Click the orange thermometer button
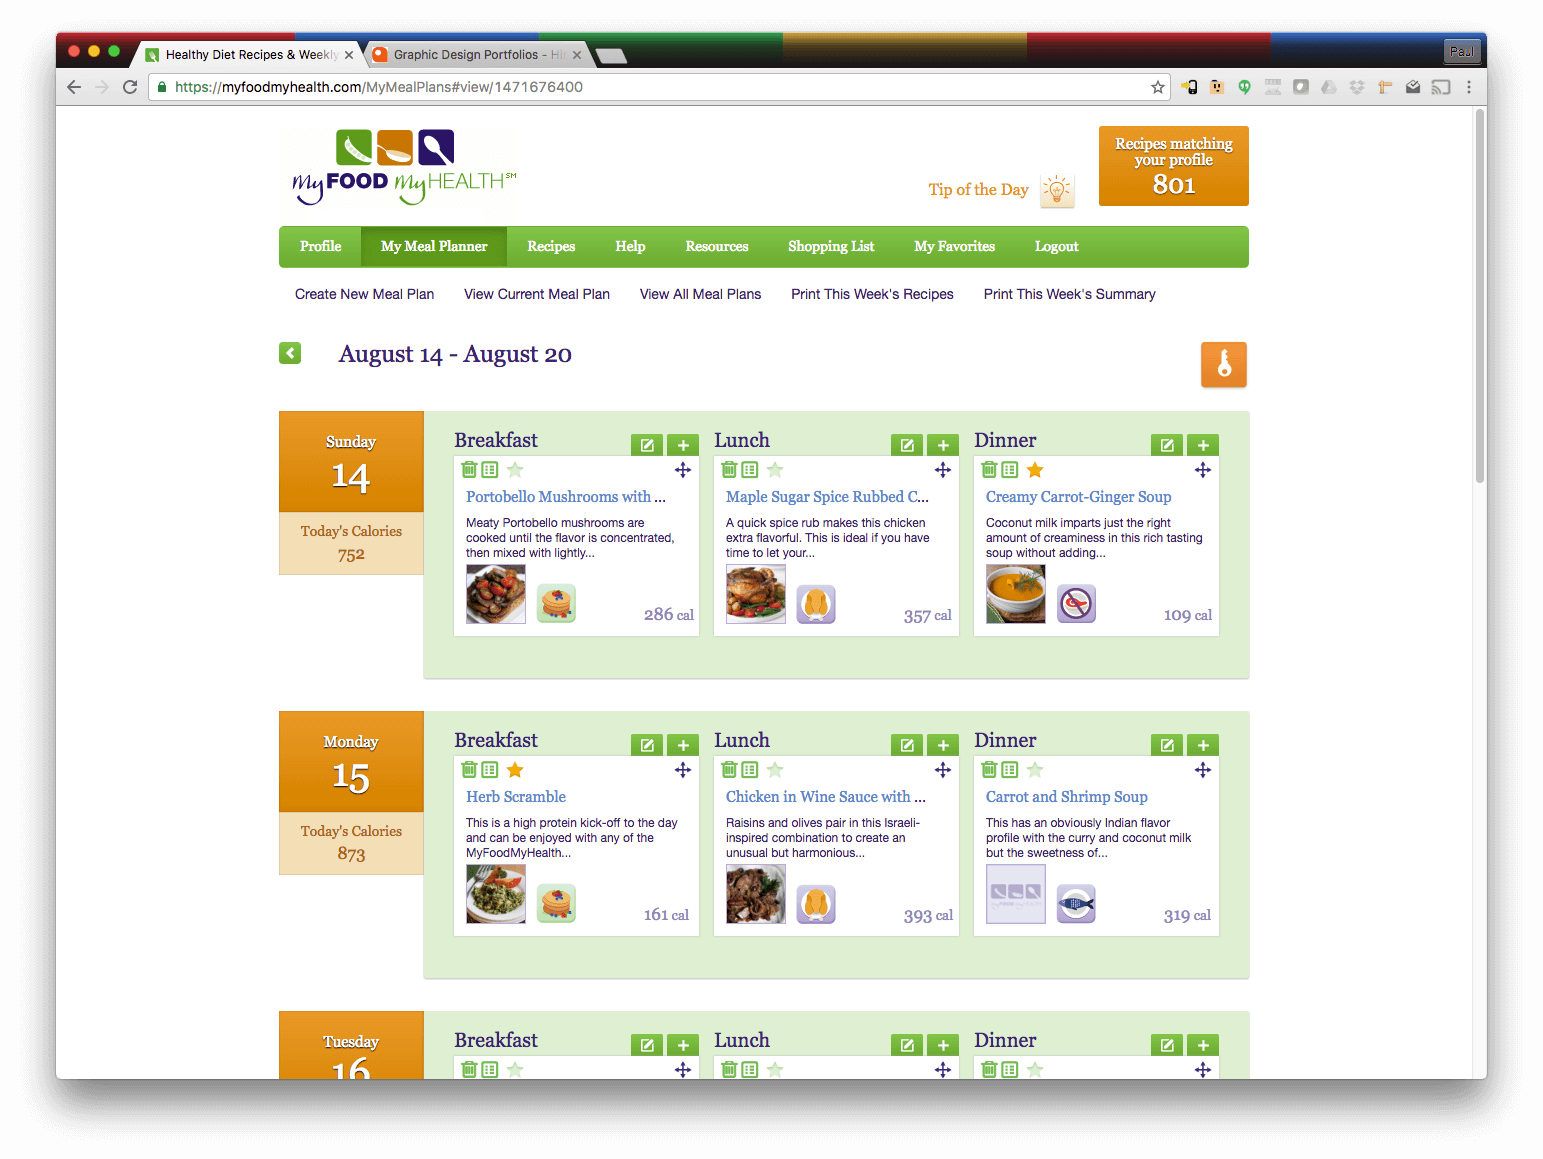Viewport: 1543px width, 1159px height. tap(1224, 364)
